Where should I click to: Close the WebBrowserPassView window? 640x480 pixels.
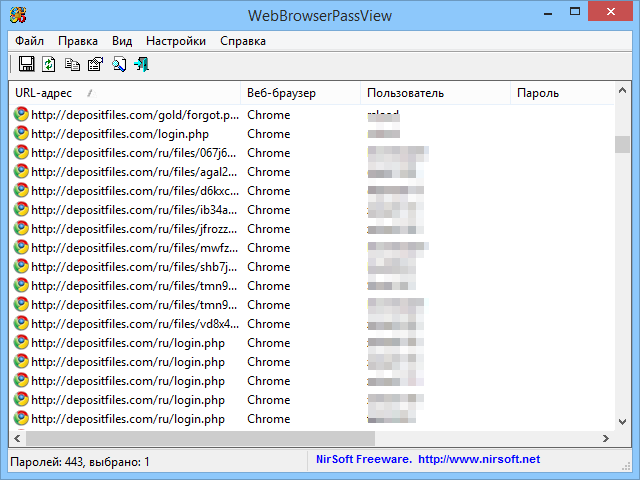611,11
